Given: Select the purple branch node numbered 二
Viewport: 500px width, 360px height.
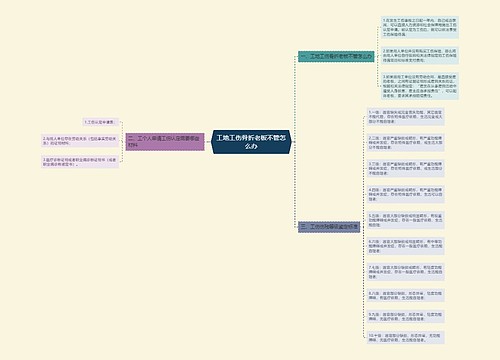Looking at the screenshot, I should click(165, 142).
